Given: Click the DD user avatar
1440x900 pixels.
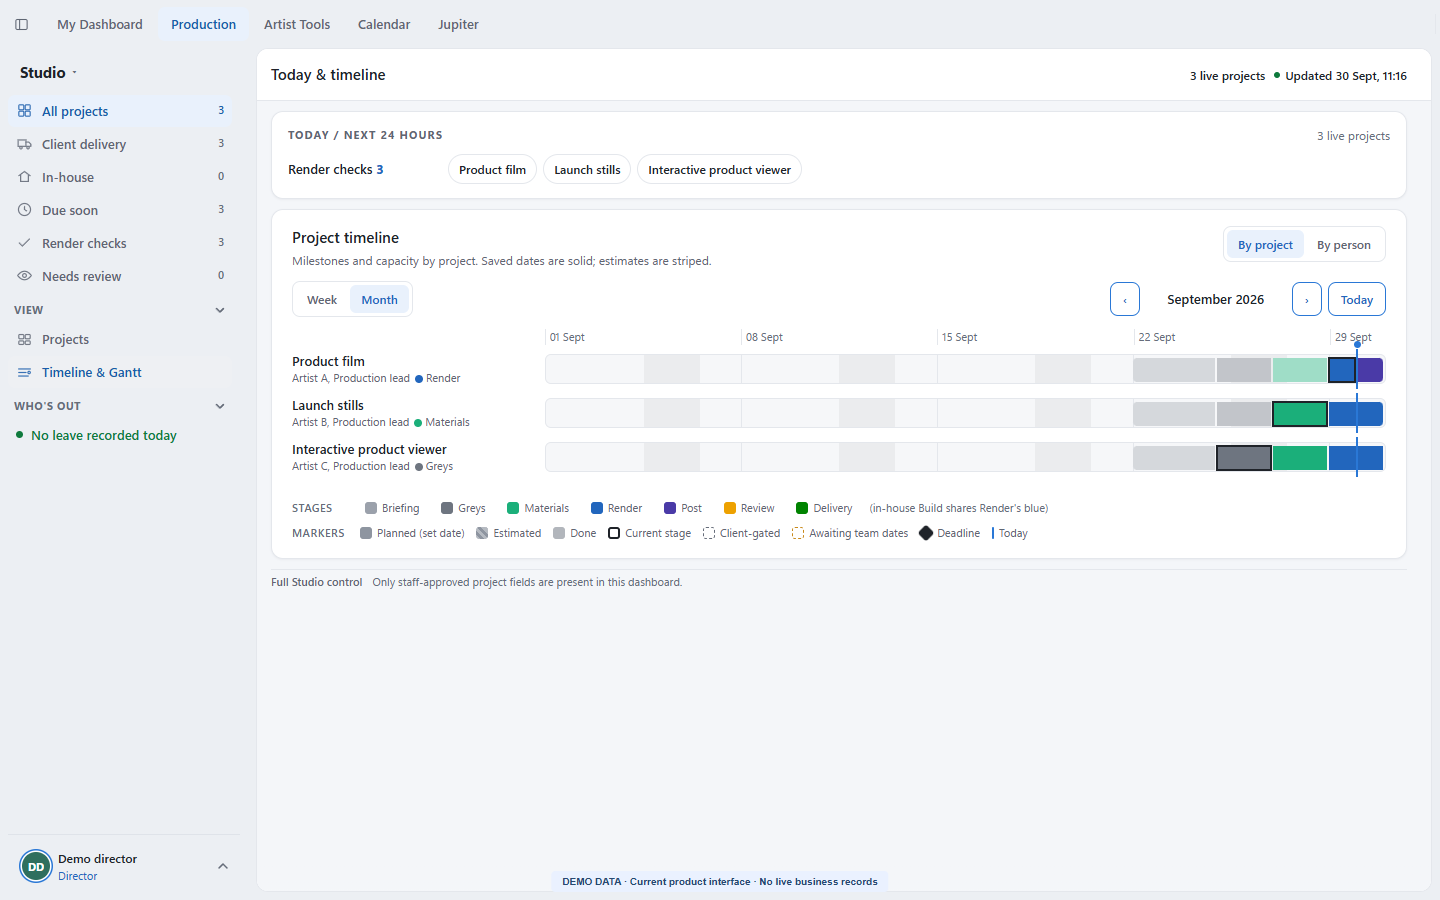Looking at the screenshot, I should [36, 867].
